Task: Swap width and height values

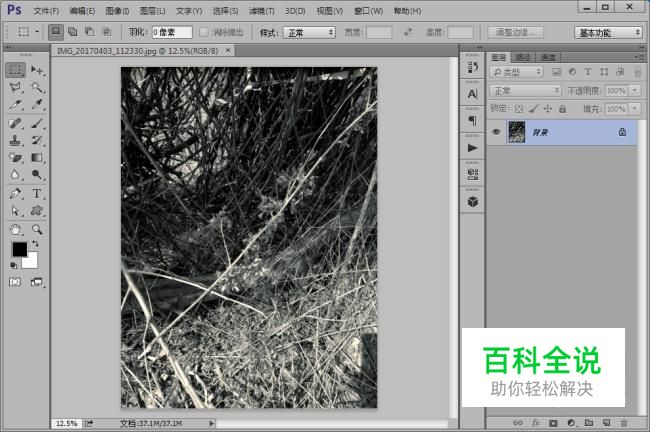Action: 408,32
